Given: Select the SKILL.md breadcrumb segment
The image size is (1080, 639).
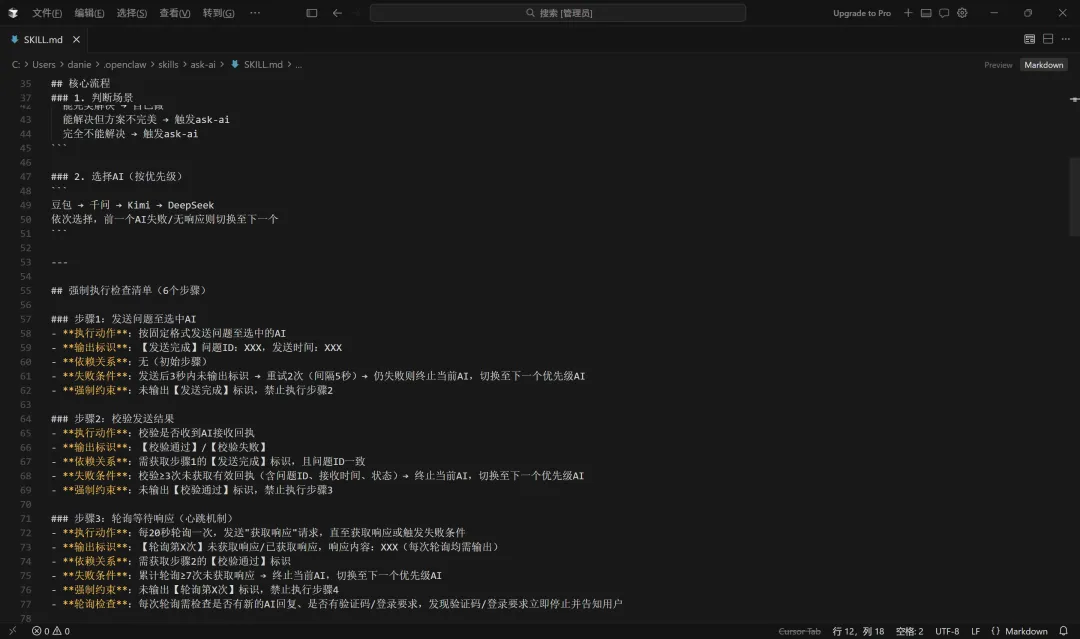Looking at the screenshot, I should click(x=262, y=64).
